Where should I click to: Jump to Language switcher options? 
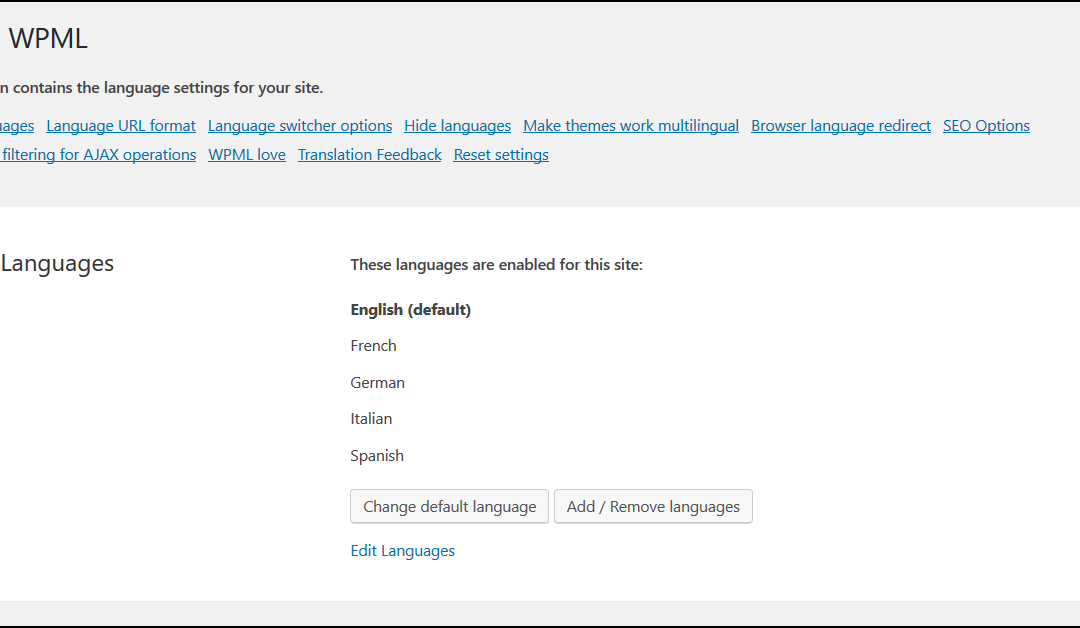pos(300,126)
